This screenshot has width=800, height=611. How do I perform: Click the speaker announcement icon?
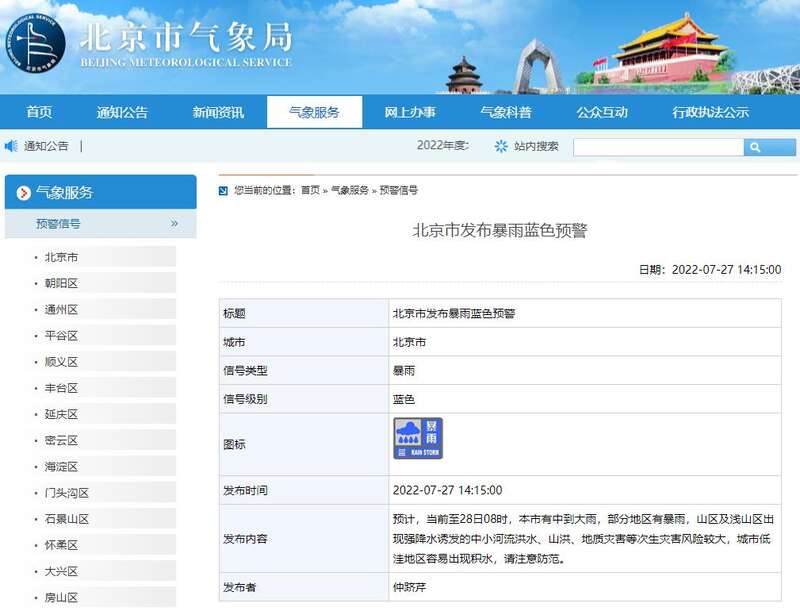[x=11, y=146]
